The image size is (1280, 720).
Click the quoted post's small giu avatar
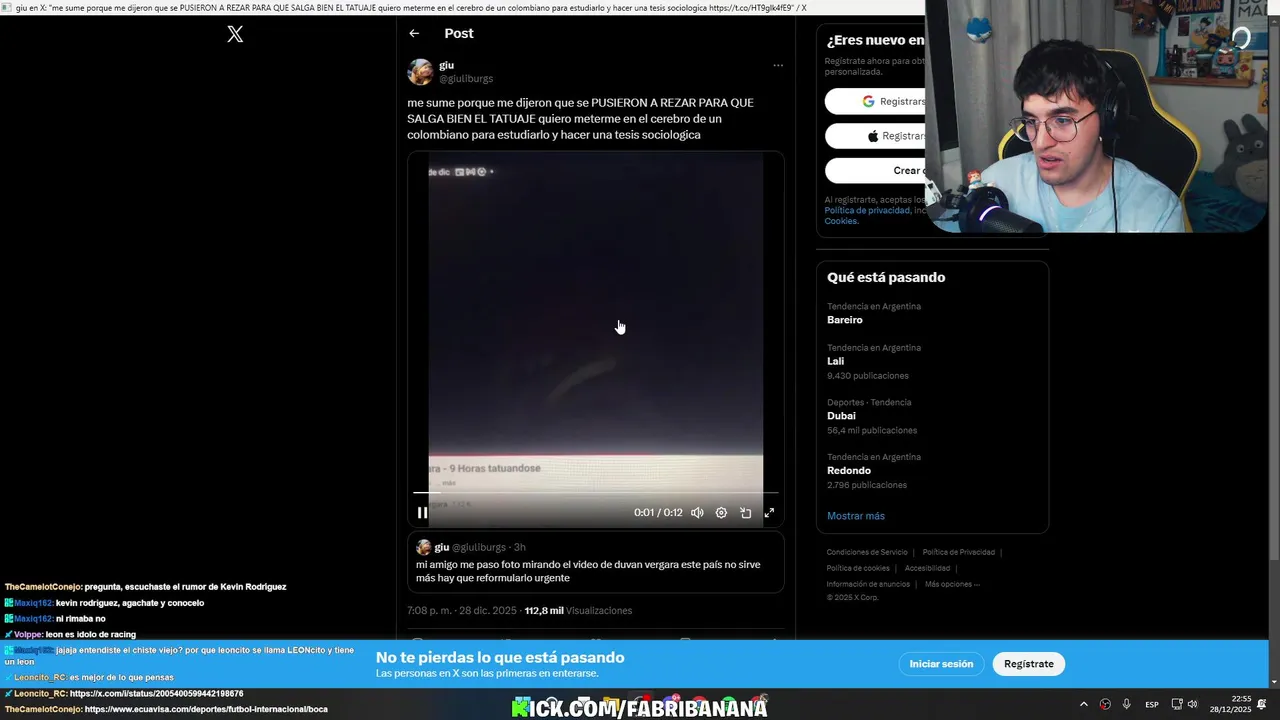pyautogui.click(x=423, y=547)
